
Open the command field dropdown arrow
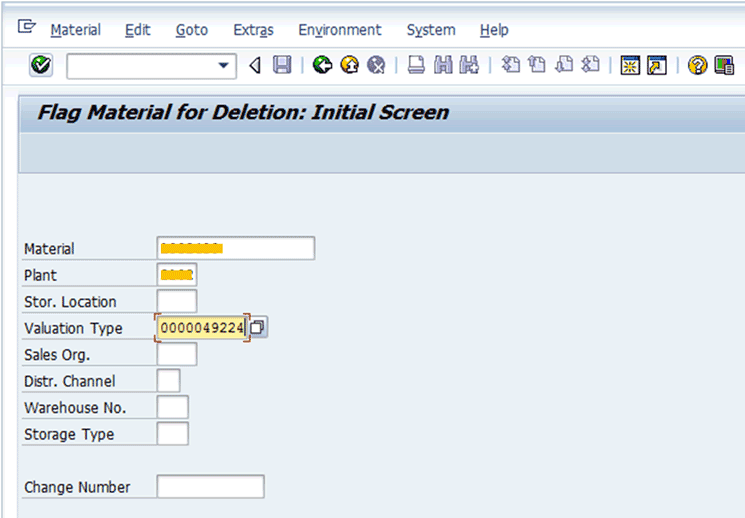(223, 66)
